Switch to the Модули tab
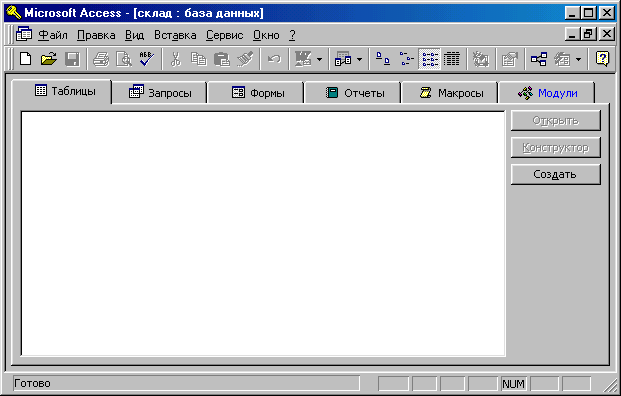Image resolution: width=621 pixels, height=396 pixels. [x=547, y=93]
